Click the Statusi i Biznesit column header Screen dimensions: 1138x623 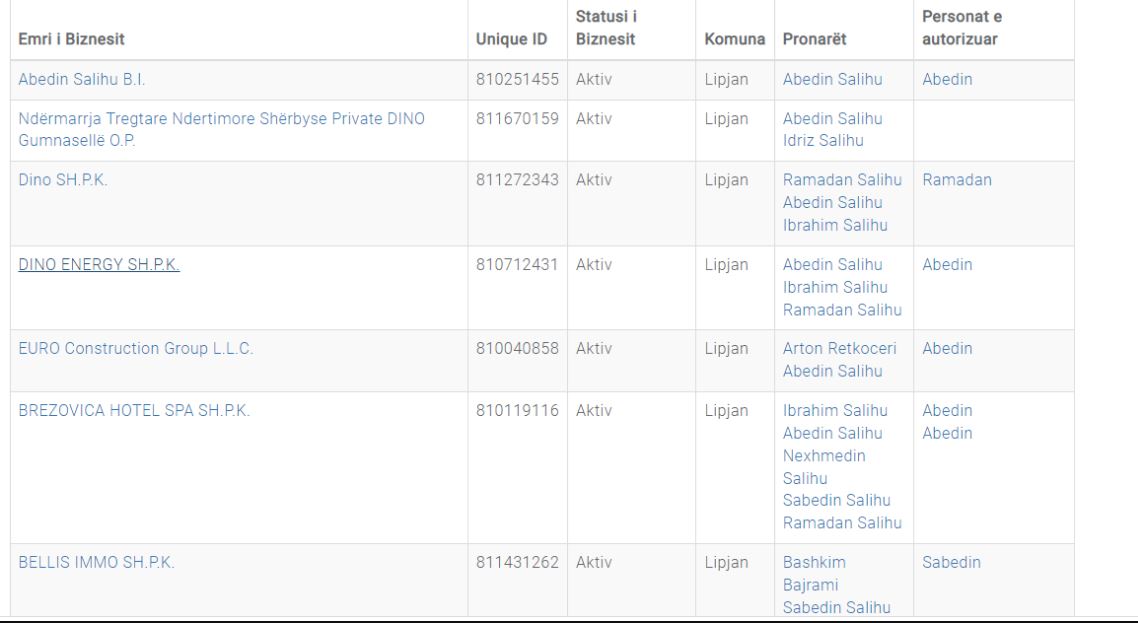click(x=608, y=30)
